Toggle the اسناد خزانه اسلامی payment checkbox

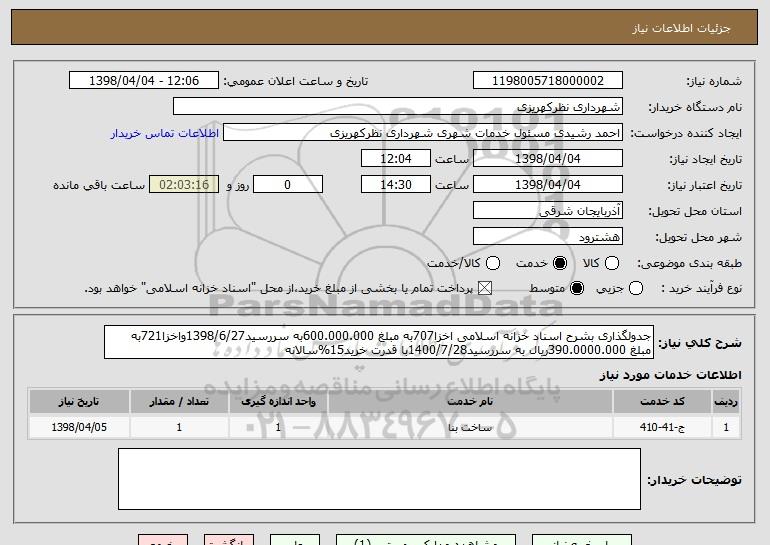pos(485,288)
